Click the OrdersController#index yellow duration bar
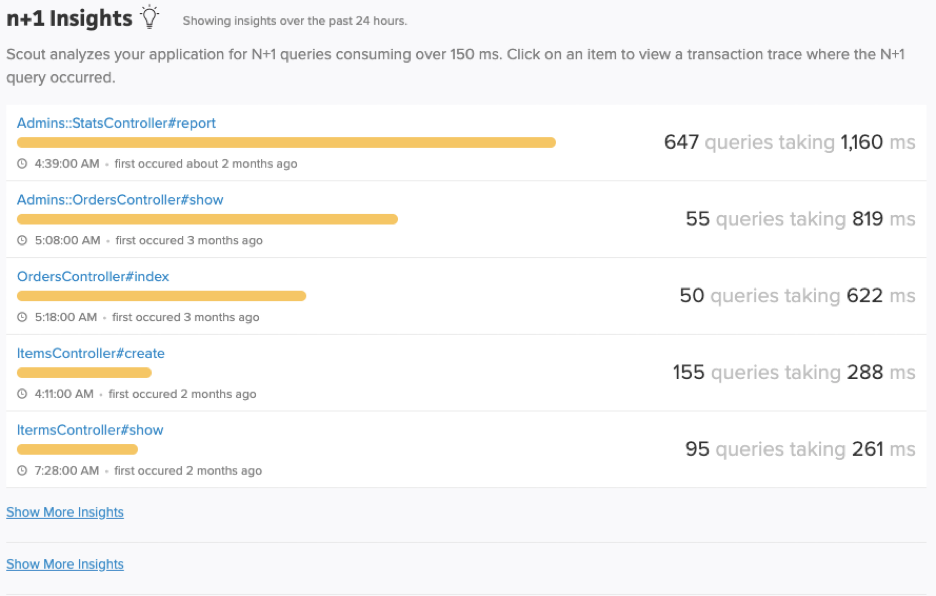This screenshot has width=936, height=596. tap(161, 296)
